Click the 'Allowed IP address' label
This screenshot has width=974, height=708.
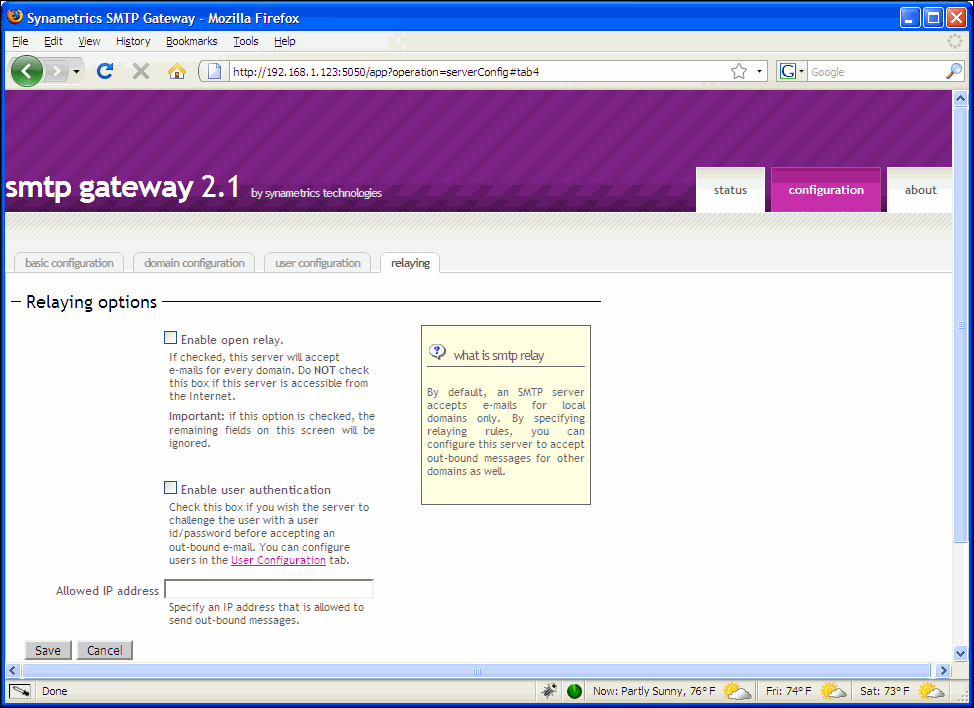(107, 591)
